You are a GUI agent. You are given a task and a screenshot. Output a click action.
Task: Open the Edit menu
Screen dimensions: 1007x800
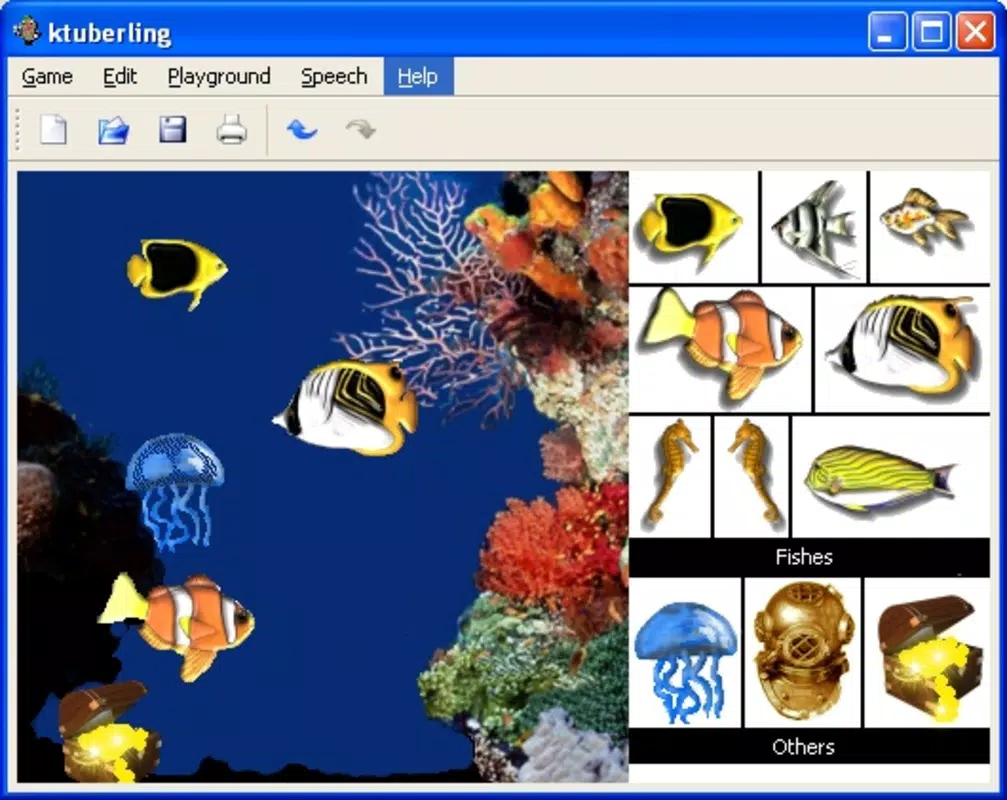(x=119, y=76)
